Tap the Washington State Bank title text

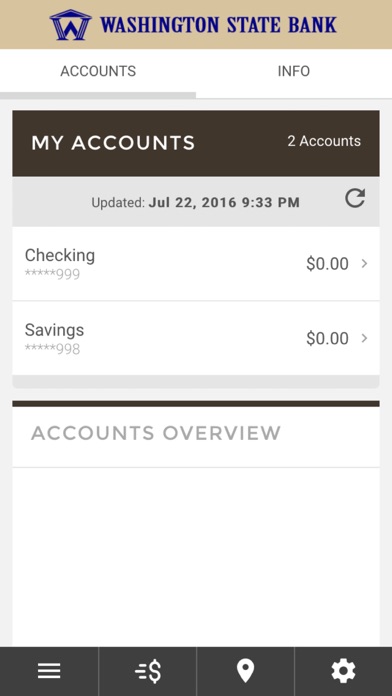tap(218, 25)
